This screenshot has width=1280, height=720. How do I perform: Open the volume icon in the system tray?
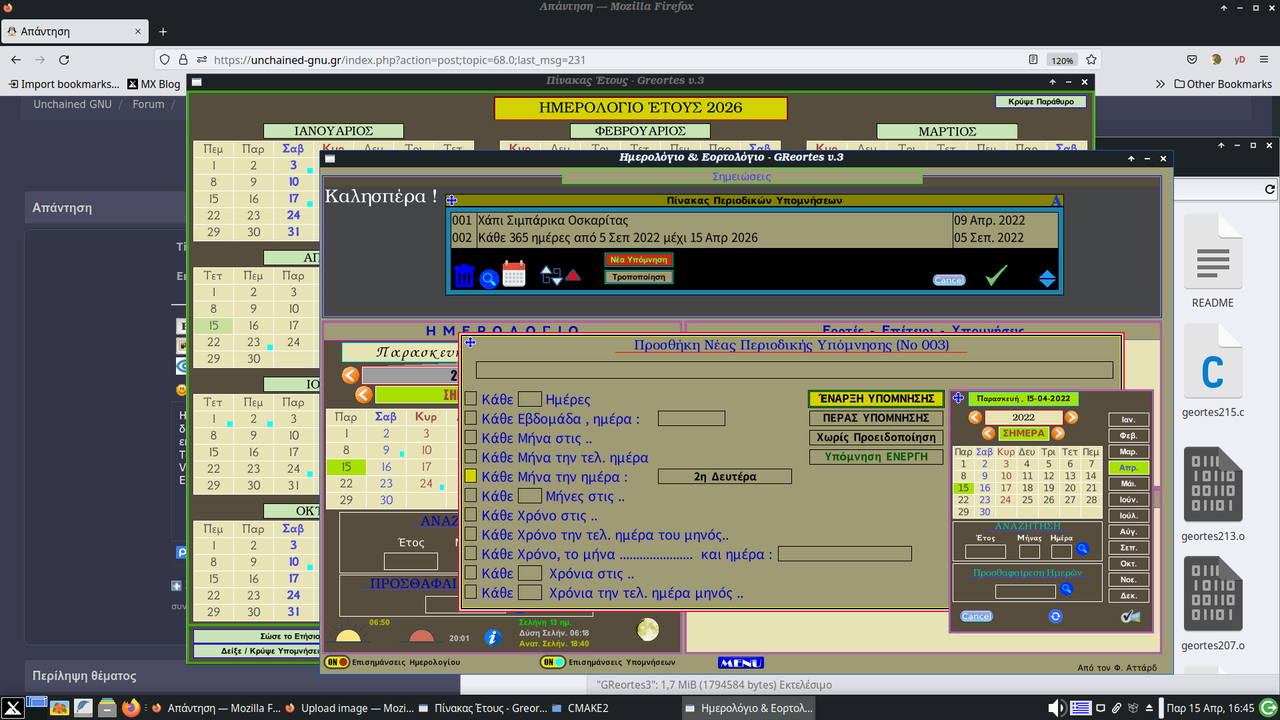point(1056,708)
